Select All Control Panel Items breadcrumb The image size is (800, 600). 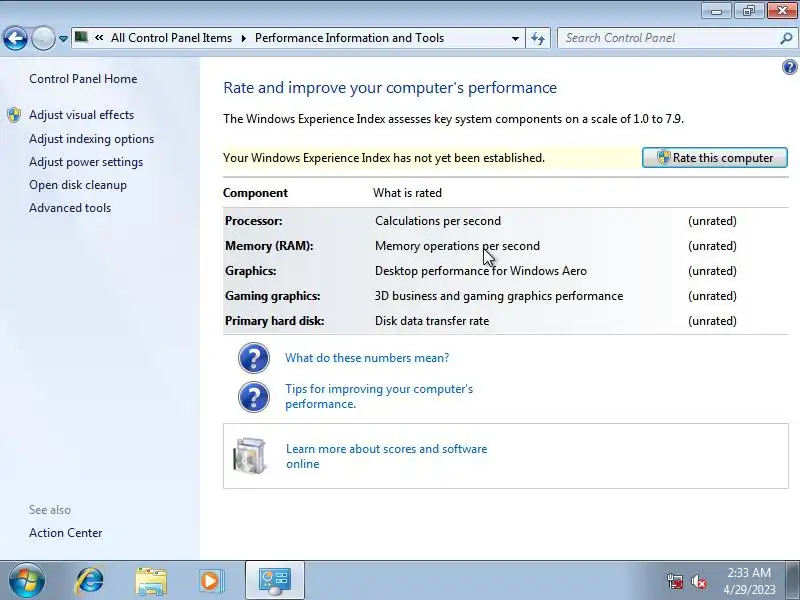point(171,38)
